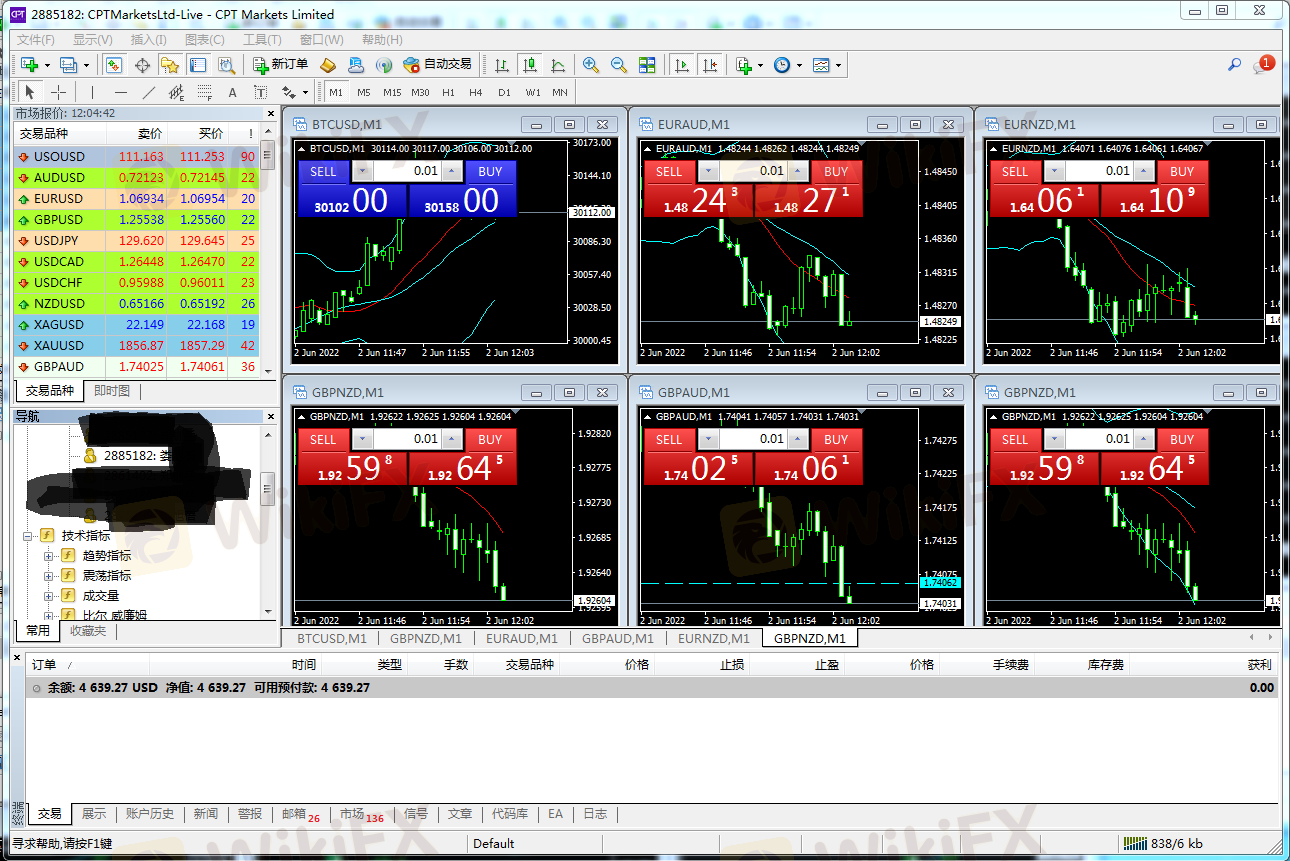Switch chart to candlesticks type
The width and height of the screenshot is (1290, 861).
pos(530,65)
